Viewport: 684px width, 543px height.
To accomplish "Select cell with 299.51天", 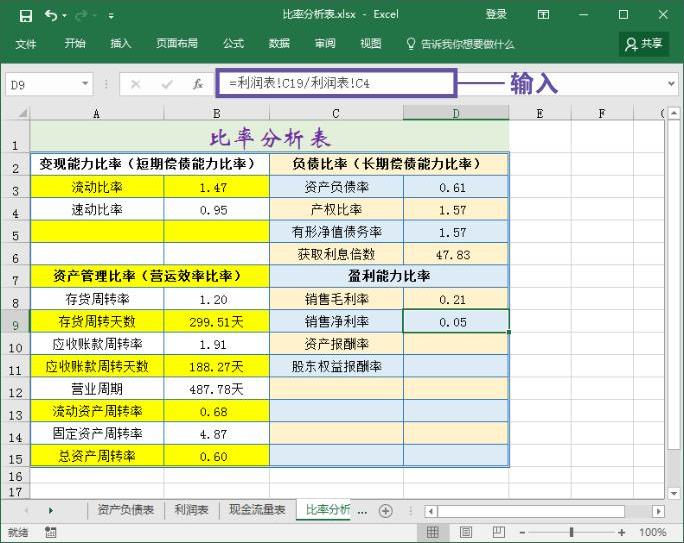I will click(216, 322).
